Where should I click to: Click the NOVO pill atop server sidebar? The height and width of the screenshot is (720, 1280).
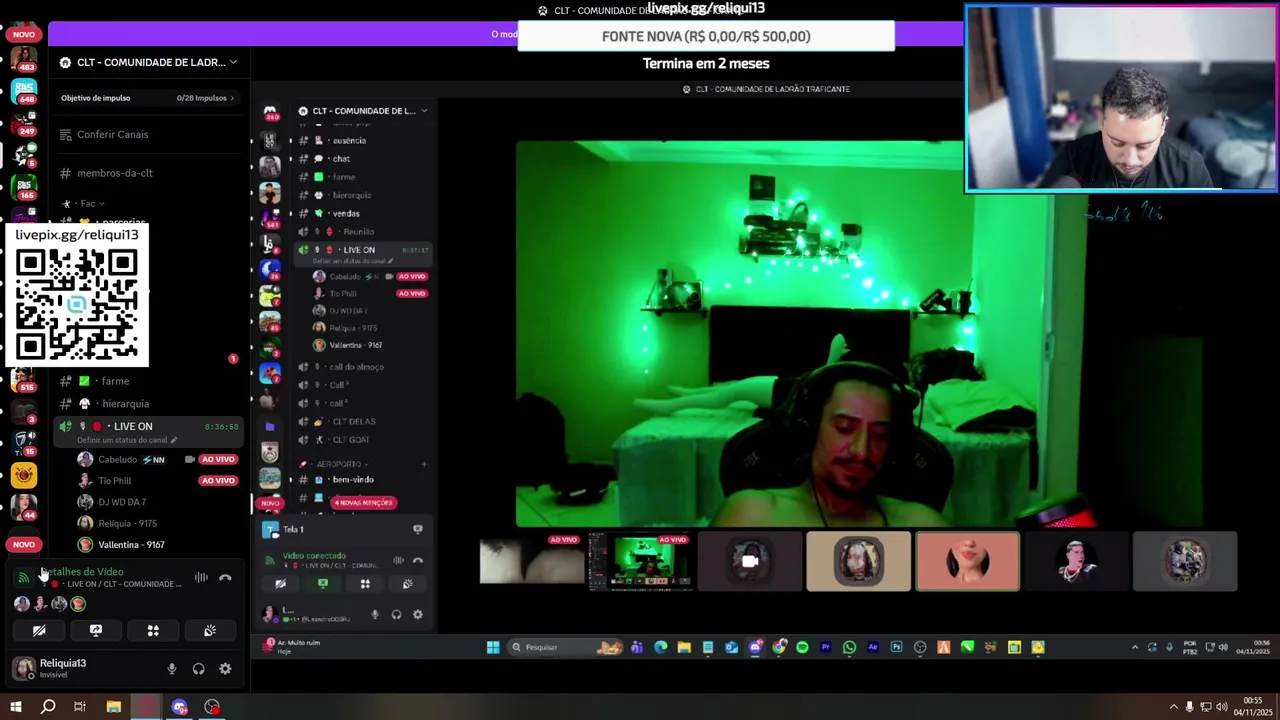click(24, 34)
